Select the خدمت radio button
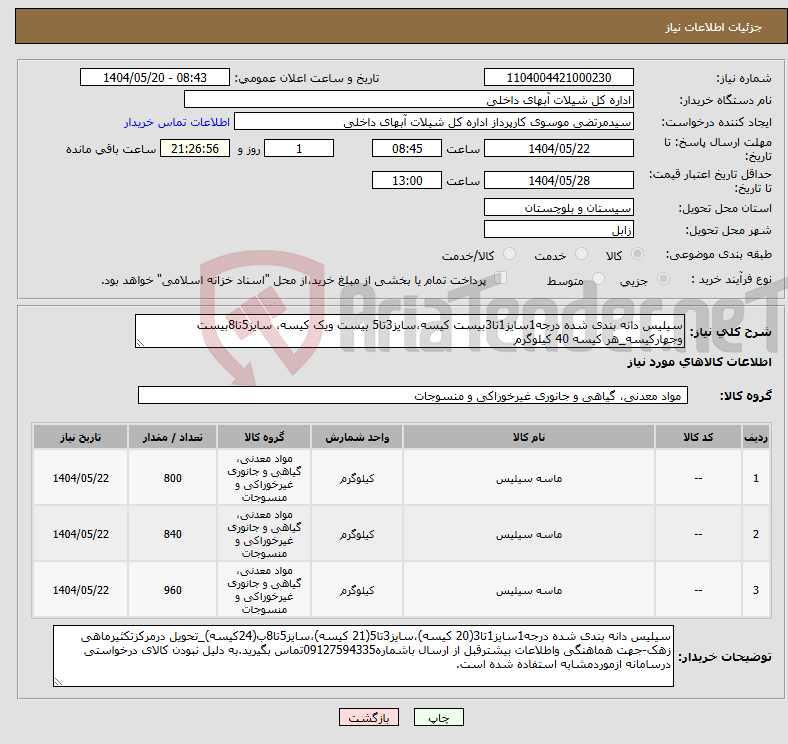 (581, 254)
